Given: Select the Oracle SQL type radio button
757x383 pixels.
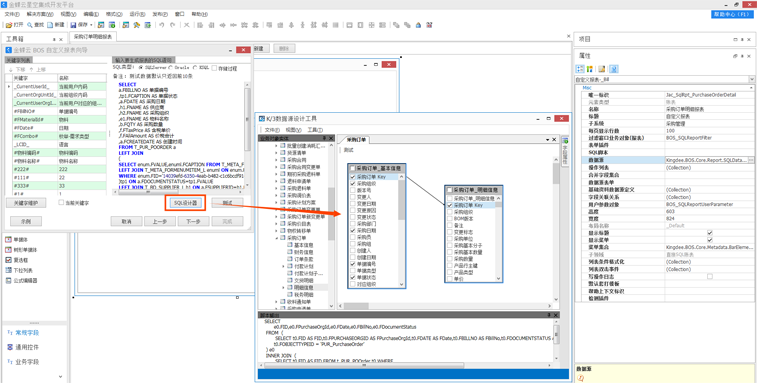Looking at the screenshot, I should pos(169,68).
